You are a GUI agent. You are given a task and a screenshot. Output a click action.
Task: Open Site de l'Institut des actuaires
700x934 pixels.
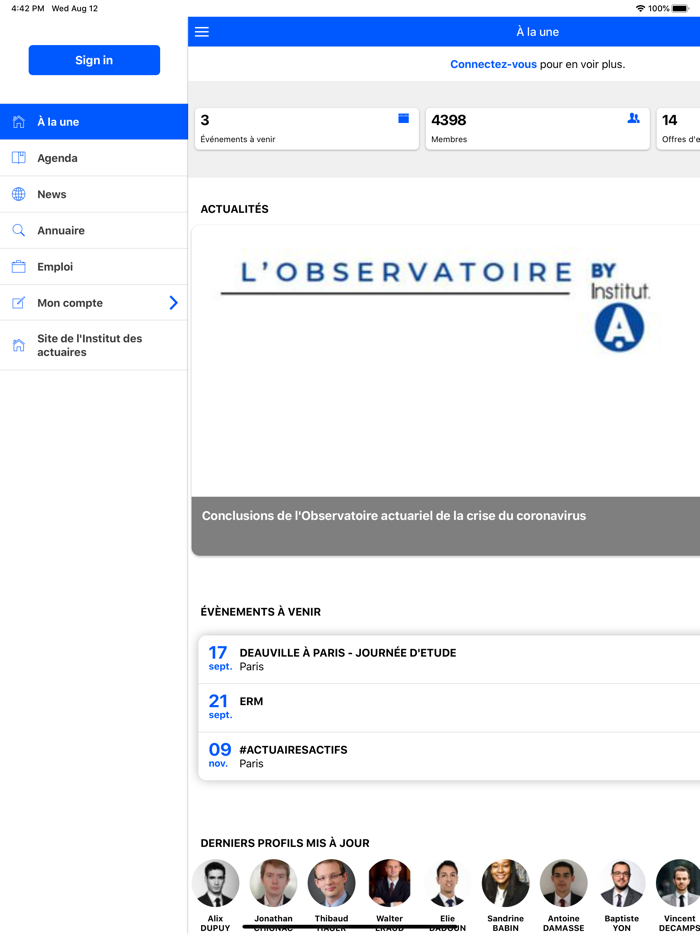click(x=94, y=345)
